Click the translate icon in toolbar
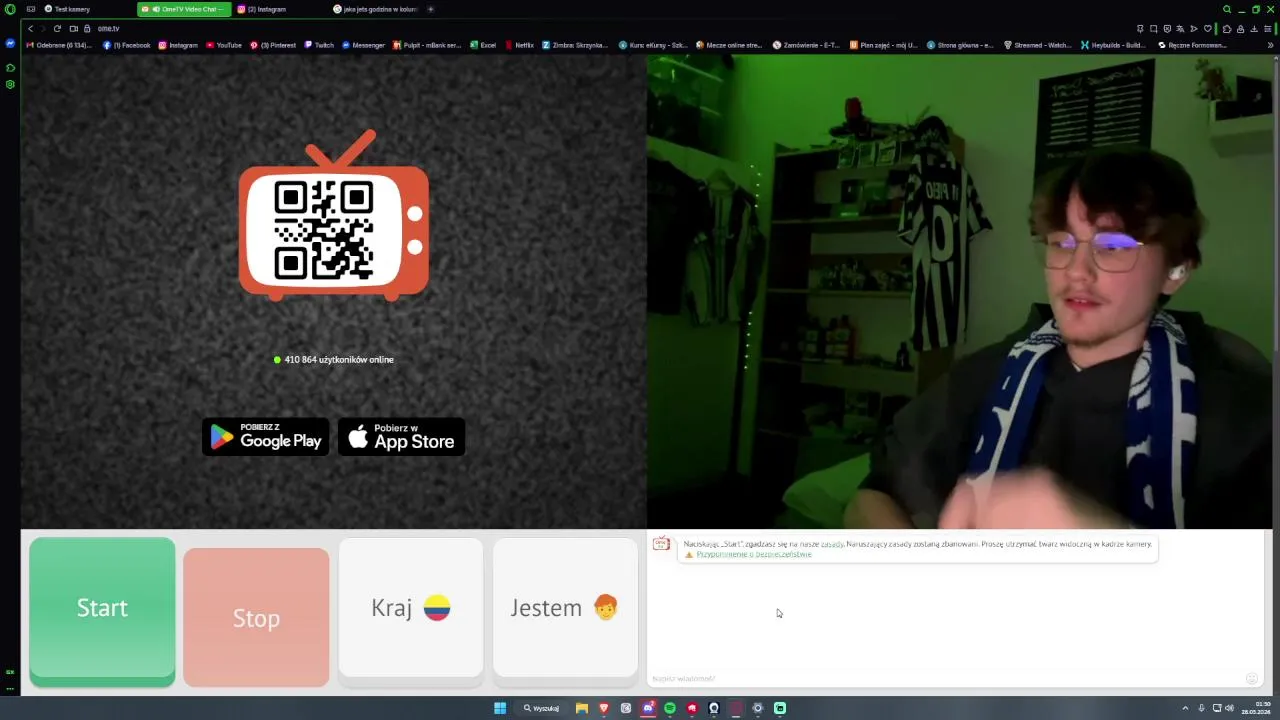Image resolution: width=1280 pixels, height=720 pixels. click(x=1180, y=29)
